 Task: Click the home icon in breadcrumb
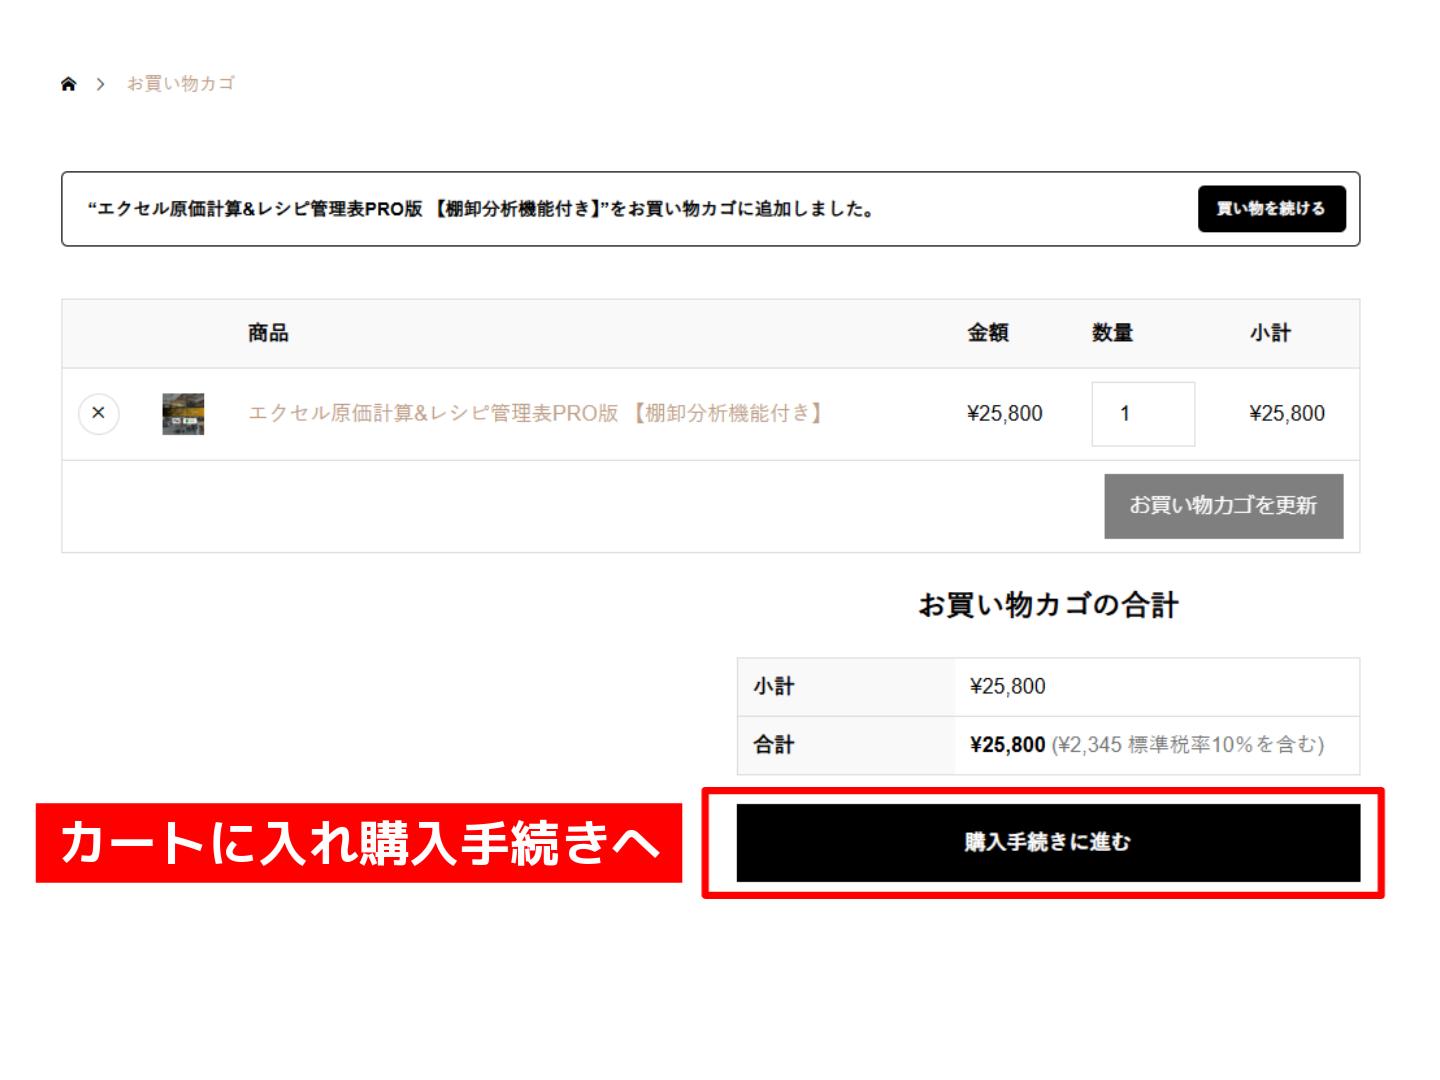coord(68,84)
